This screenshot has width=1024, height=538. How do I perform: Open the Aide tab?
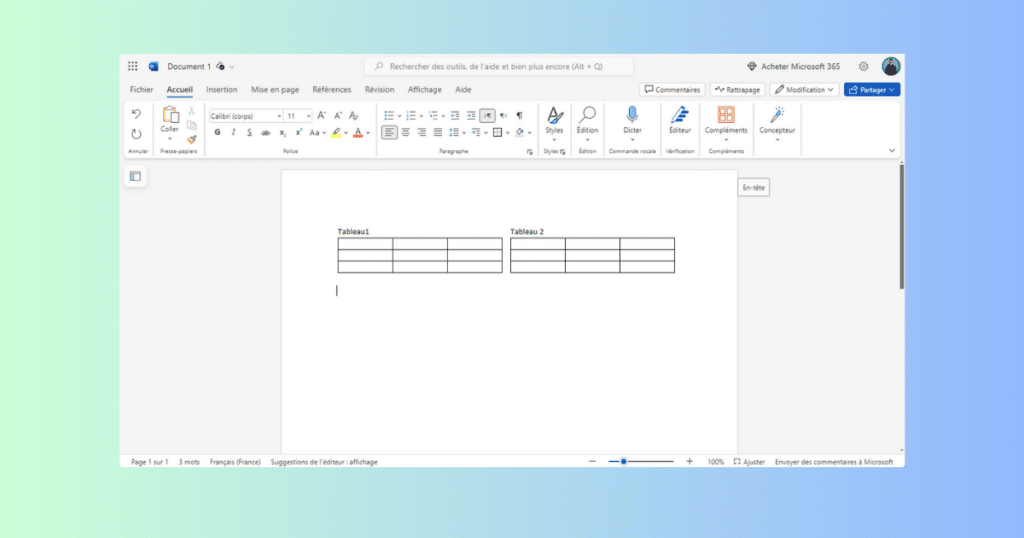pyautogui.click(x=463, y=89)
